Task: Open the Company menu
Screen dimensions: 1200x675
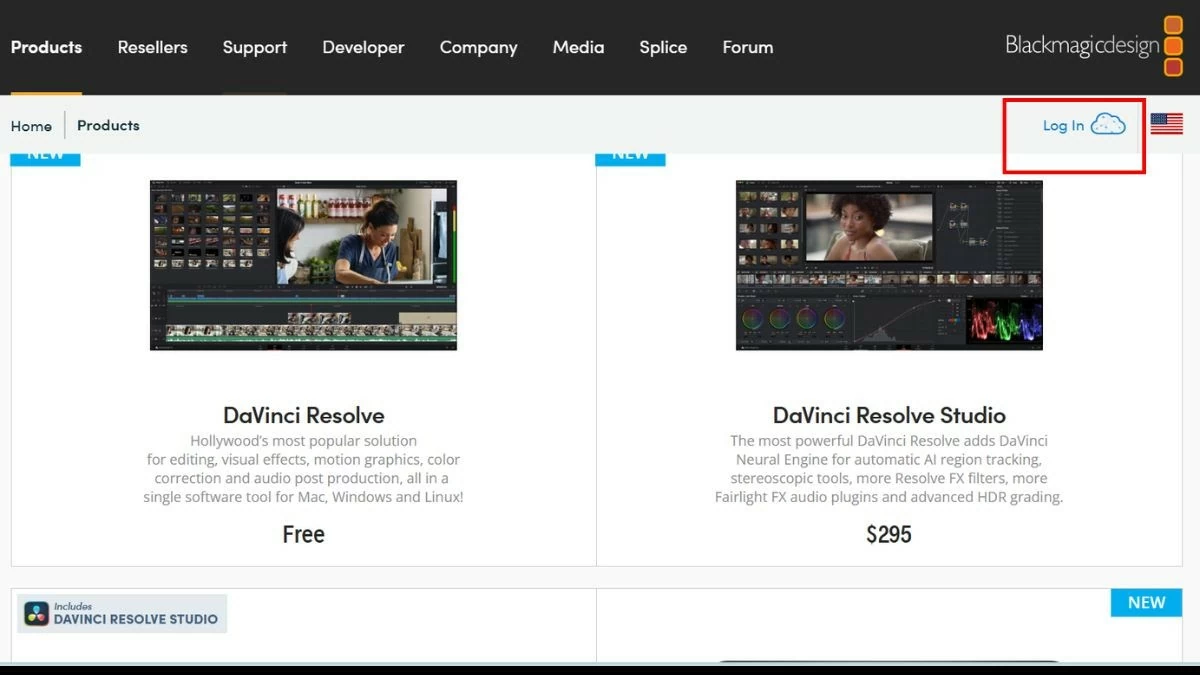Action: coord(478,47)
